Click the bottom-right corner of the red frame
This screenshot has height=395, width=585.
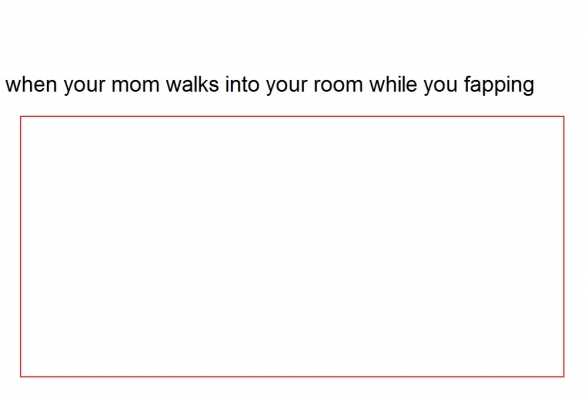pos(564,376)
